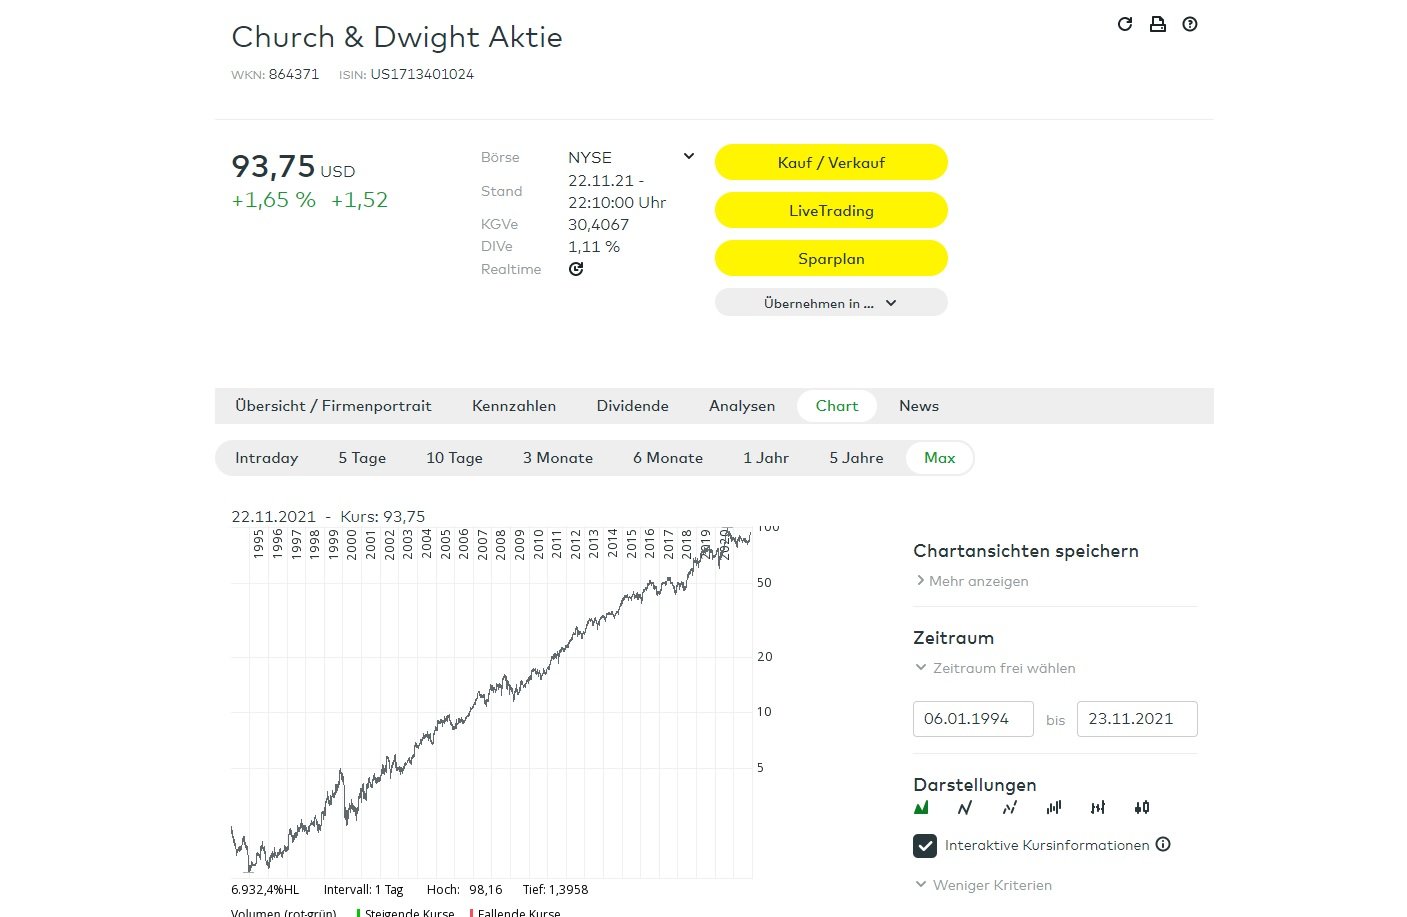Click the start date field 06.01.1994
Screen dimensions: 1407x917
pos(972,719)
